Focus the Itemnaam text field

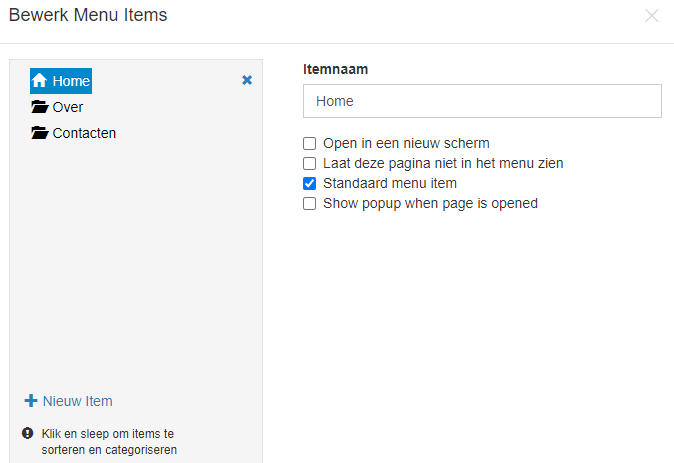482,101
